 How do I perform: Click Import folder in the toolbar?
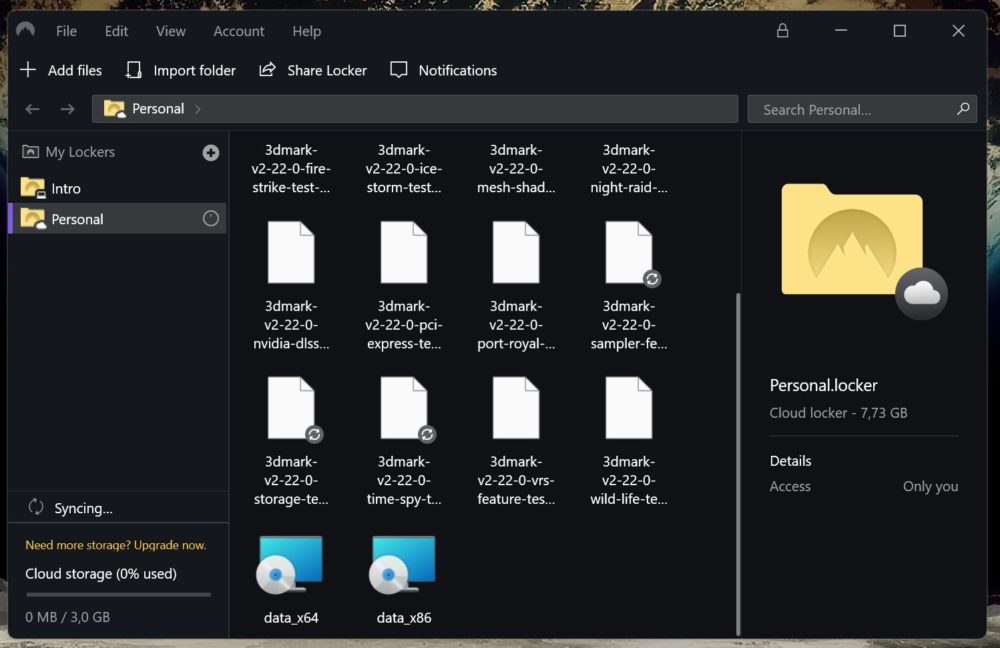click(x=180, y=70)
